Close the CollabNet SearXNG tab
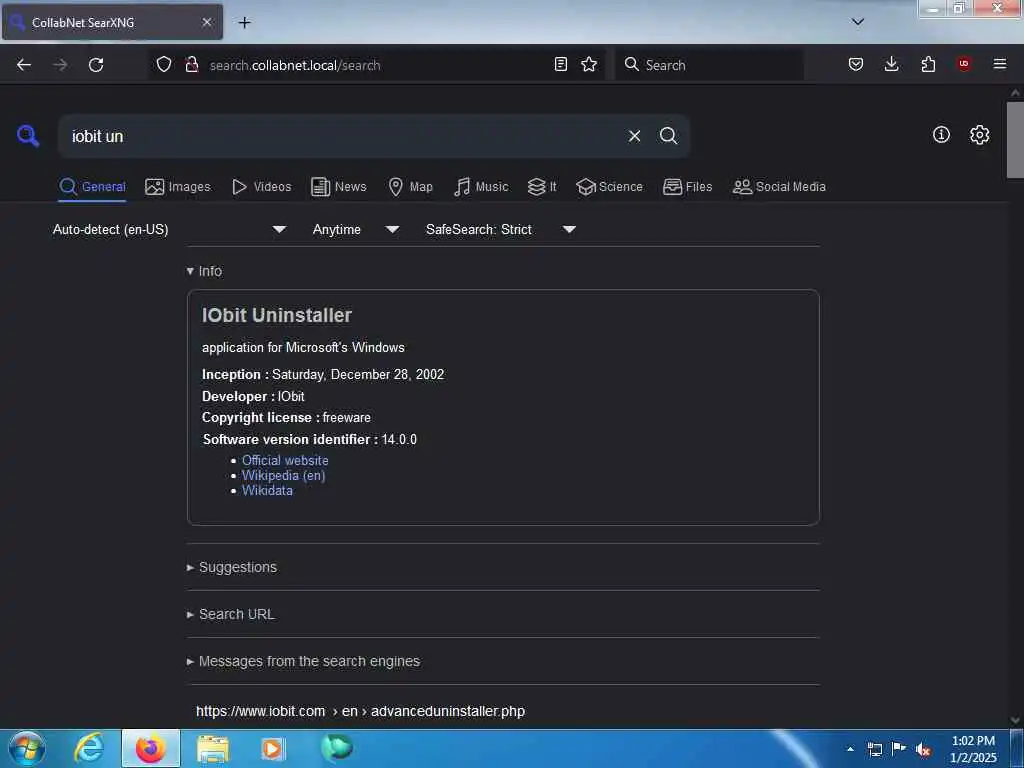Image resolution: width=1024 pixels, height=768 pixels. pyautogui.click(x=207, y=22)
